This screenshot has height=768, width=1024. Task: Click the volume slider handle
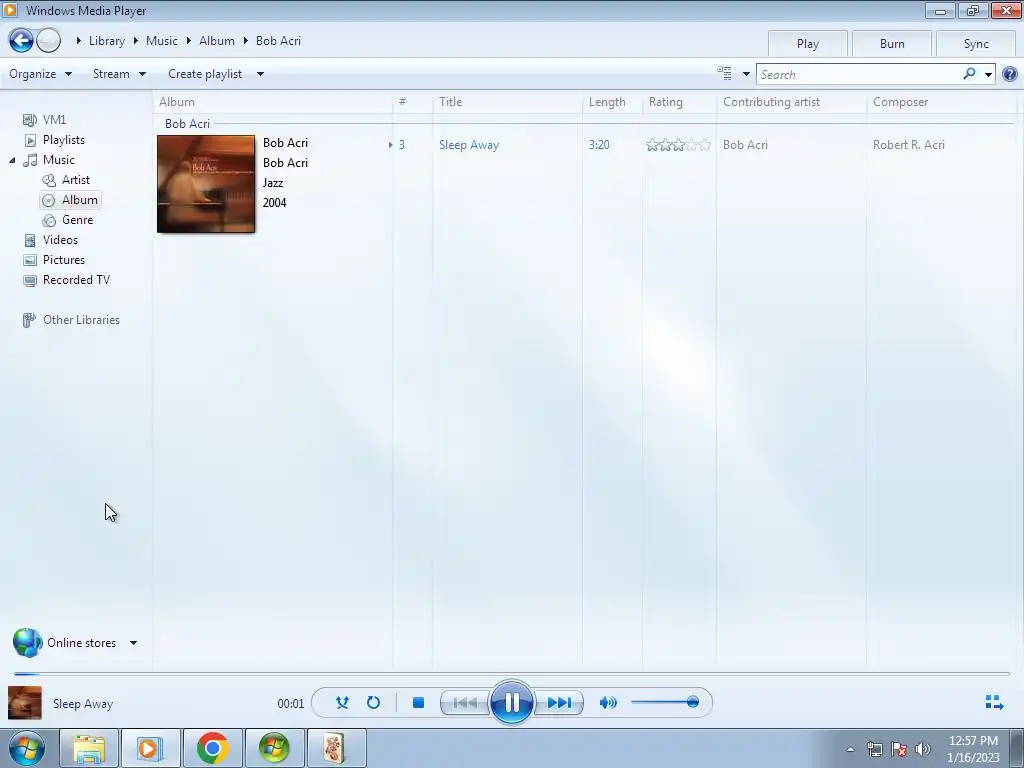pyautogui.click(x=693, y=703)
